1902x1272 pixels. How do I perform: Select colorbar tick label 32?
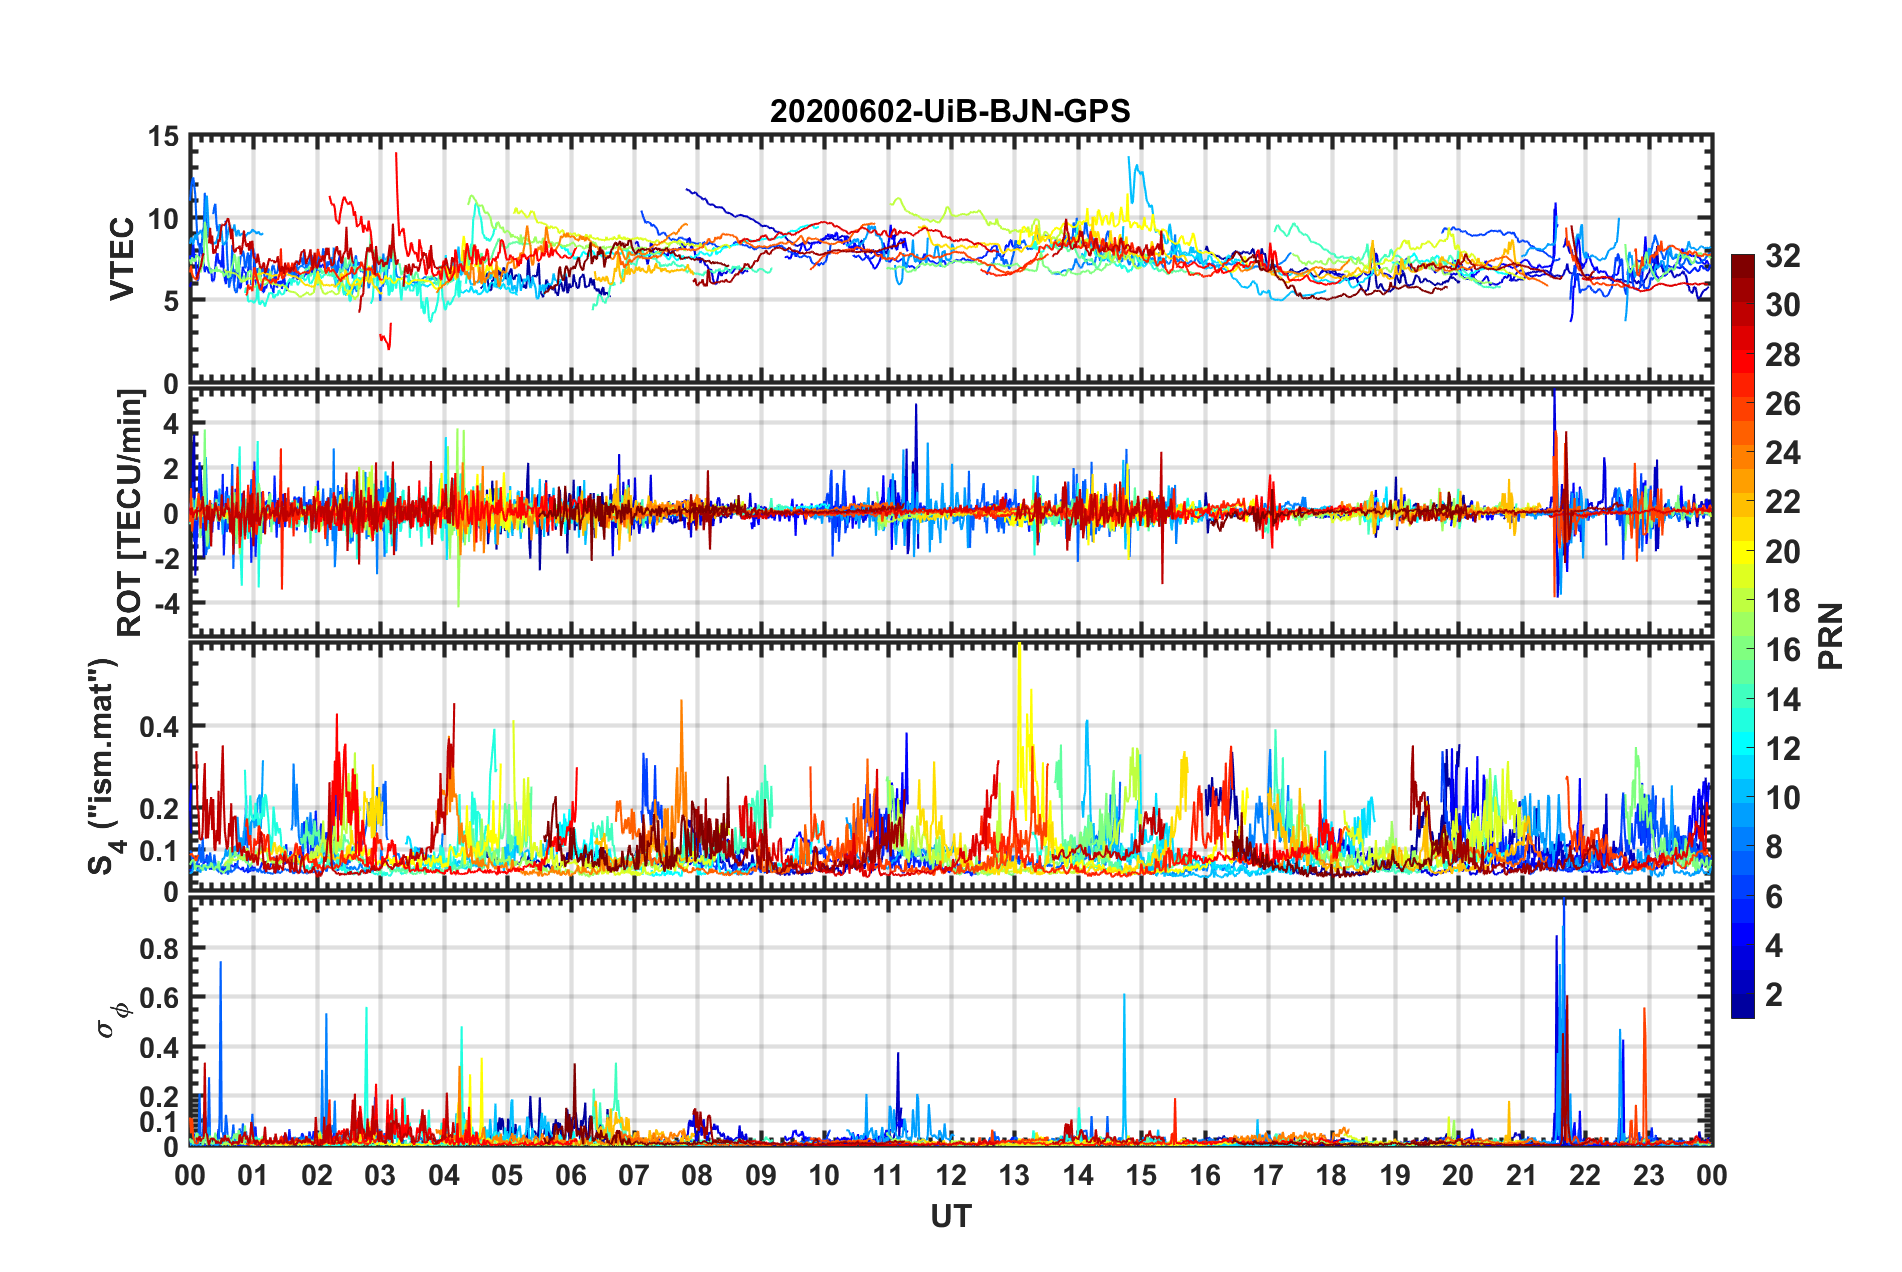[1782, 256]
